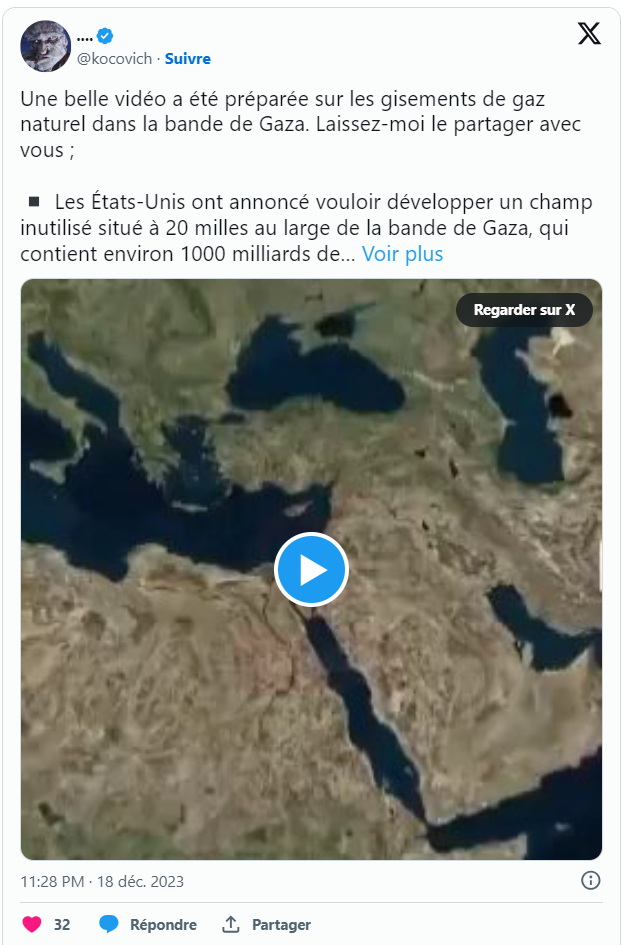The height and width of the screenshot is (945, 629).
Task: Open the dotted display name of the author
Action: pyautogui.click(x=85, y=37)
